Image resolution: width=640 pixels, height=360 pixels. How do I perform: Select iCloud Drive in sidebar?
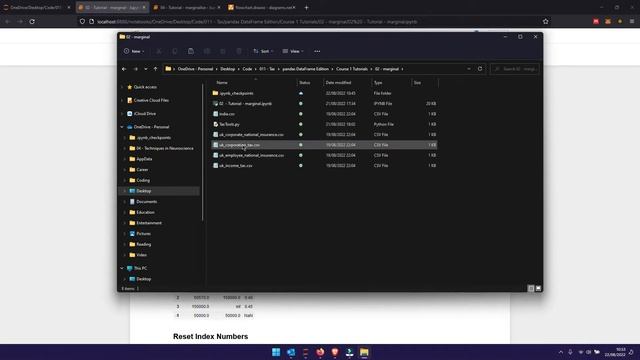click(x=144, y=114)
